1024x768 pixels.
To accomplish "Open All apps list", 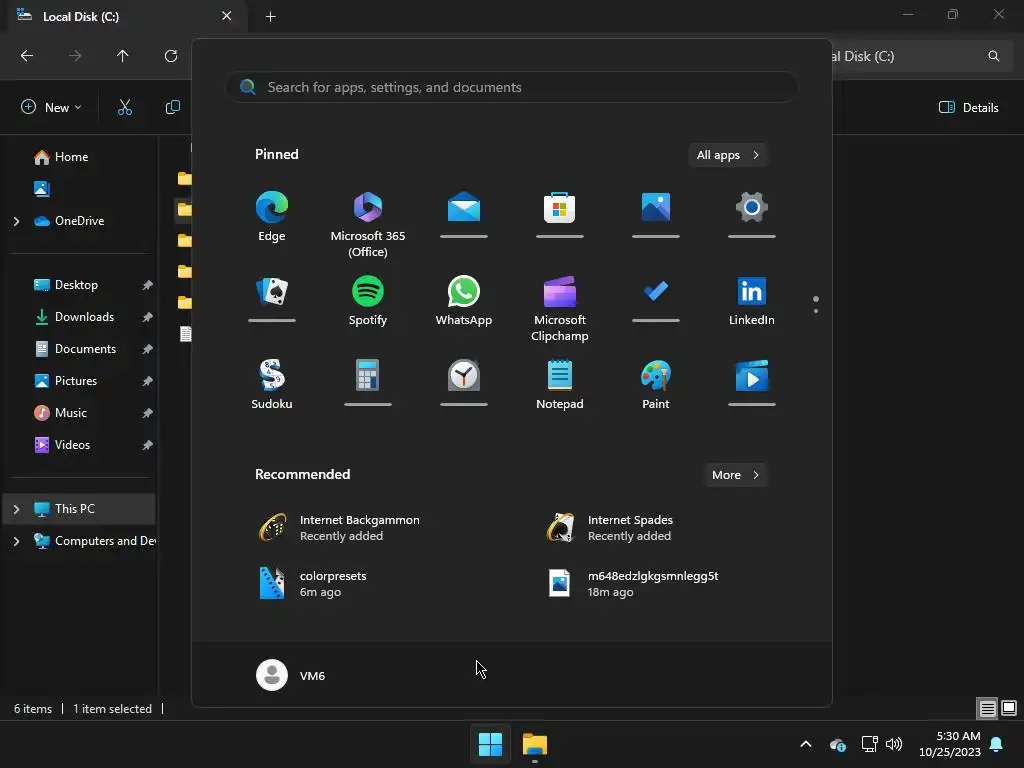I will point(728,155).
